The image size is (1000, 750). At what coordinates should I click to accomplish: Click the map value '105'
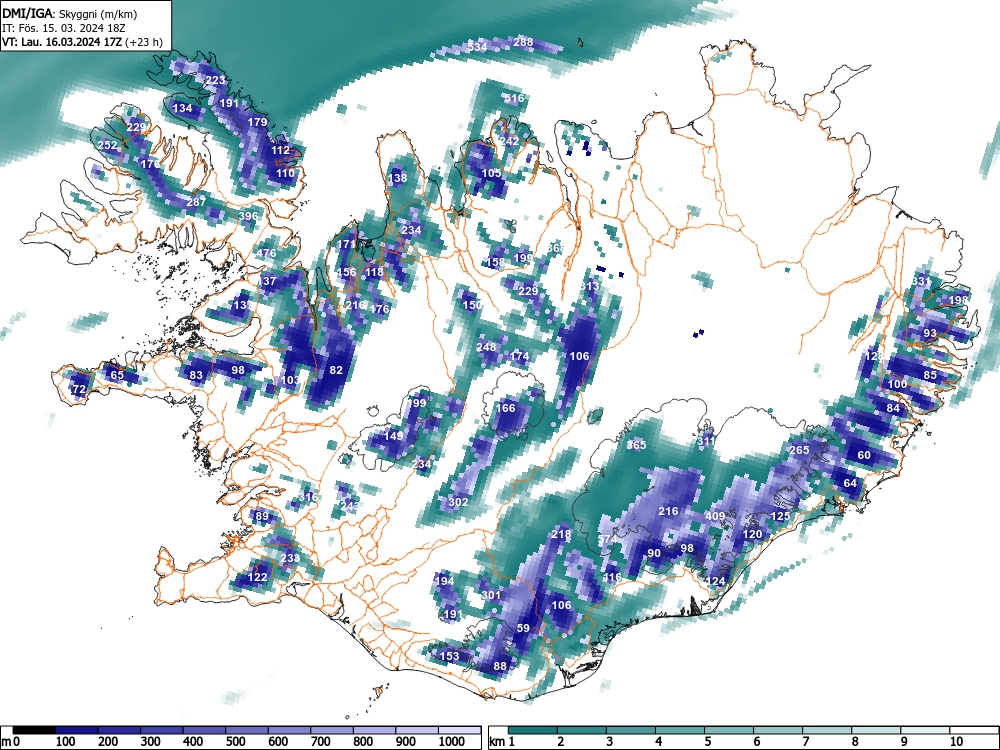click(x=491, y=173)
